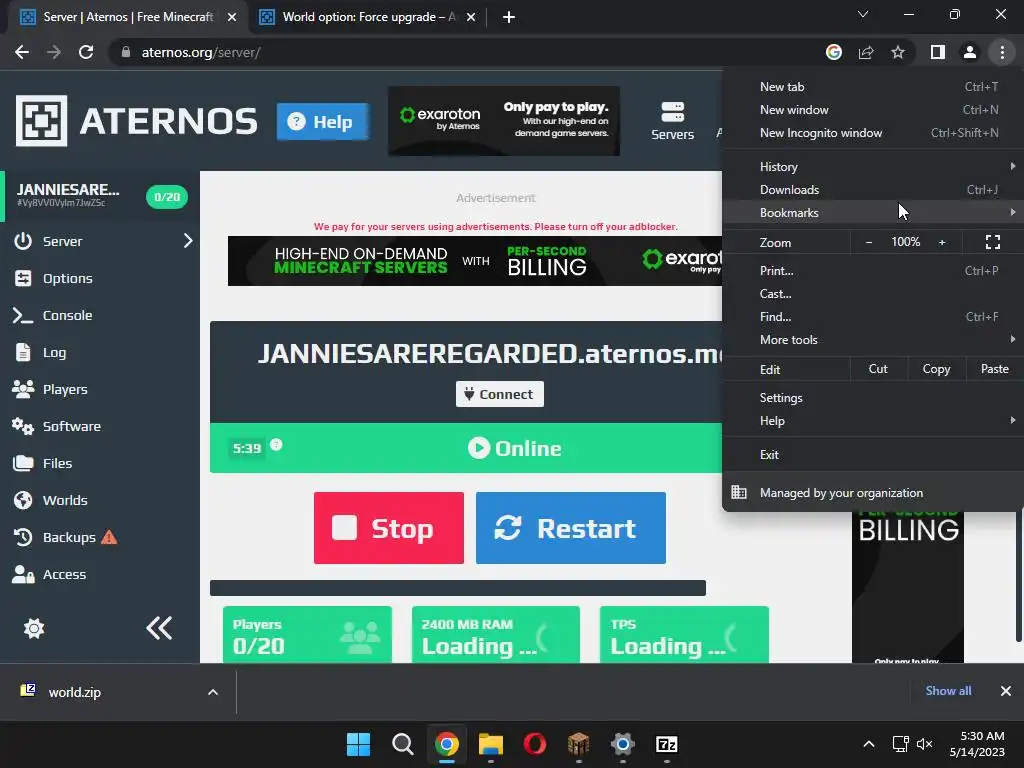The width and height of the screenshot is (1024, 768).
Task: Open Downloads from Chrome menu
Action: (x=872, y=189)
